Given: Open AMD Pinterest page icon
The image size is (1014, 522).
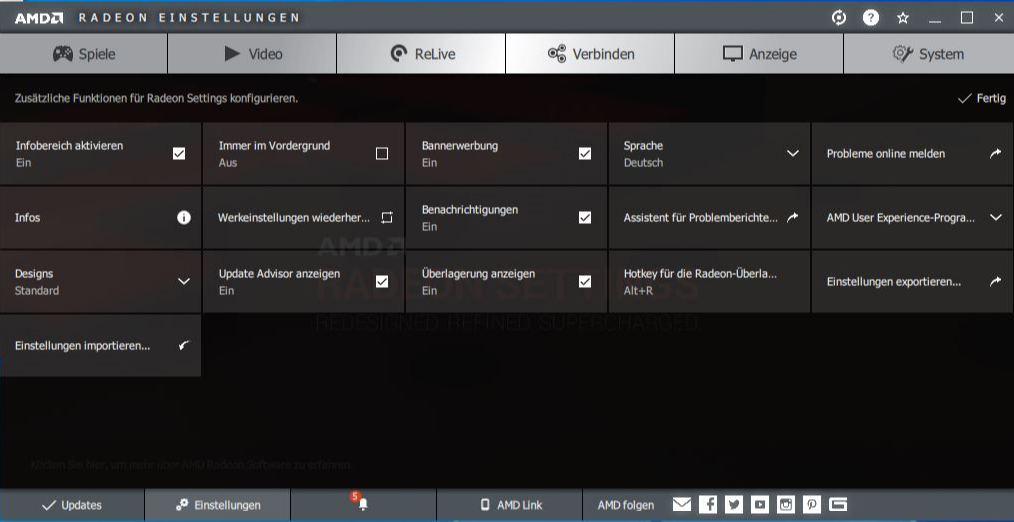Looking at the screenshot, I should tap(812, 505).
